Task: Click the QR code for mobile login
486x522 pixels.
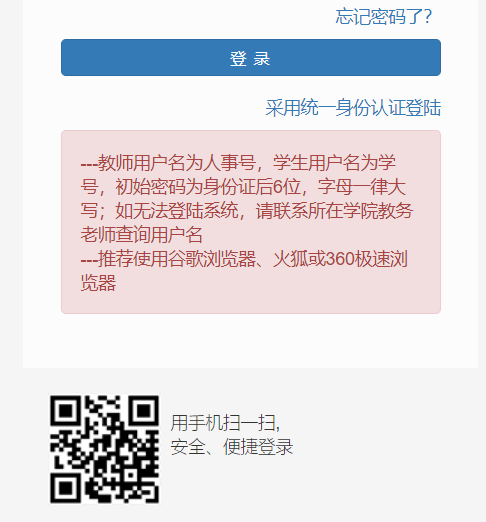Action: pos(104,449)
